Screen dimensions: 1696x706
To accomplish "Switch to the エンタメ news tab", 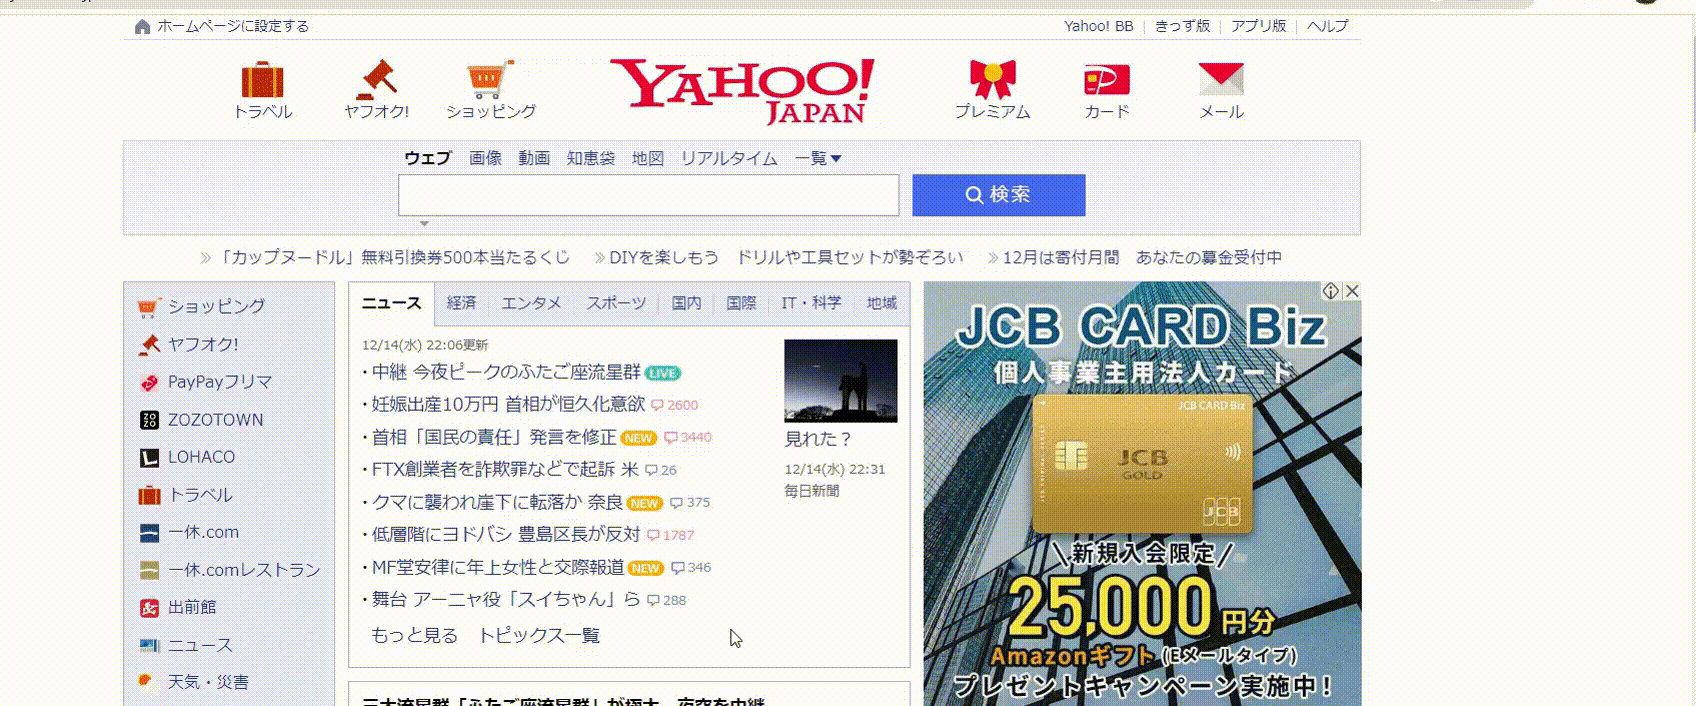I will (531, 303).
